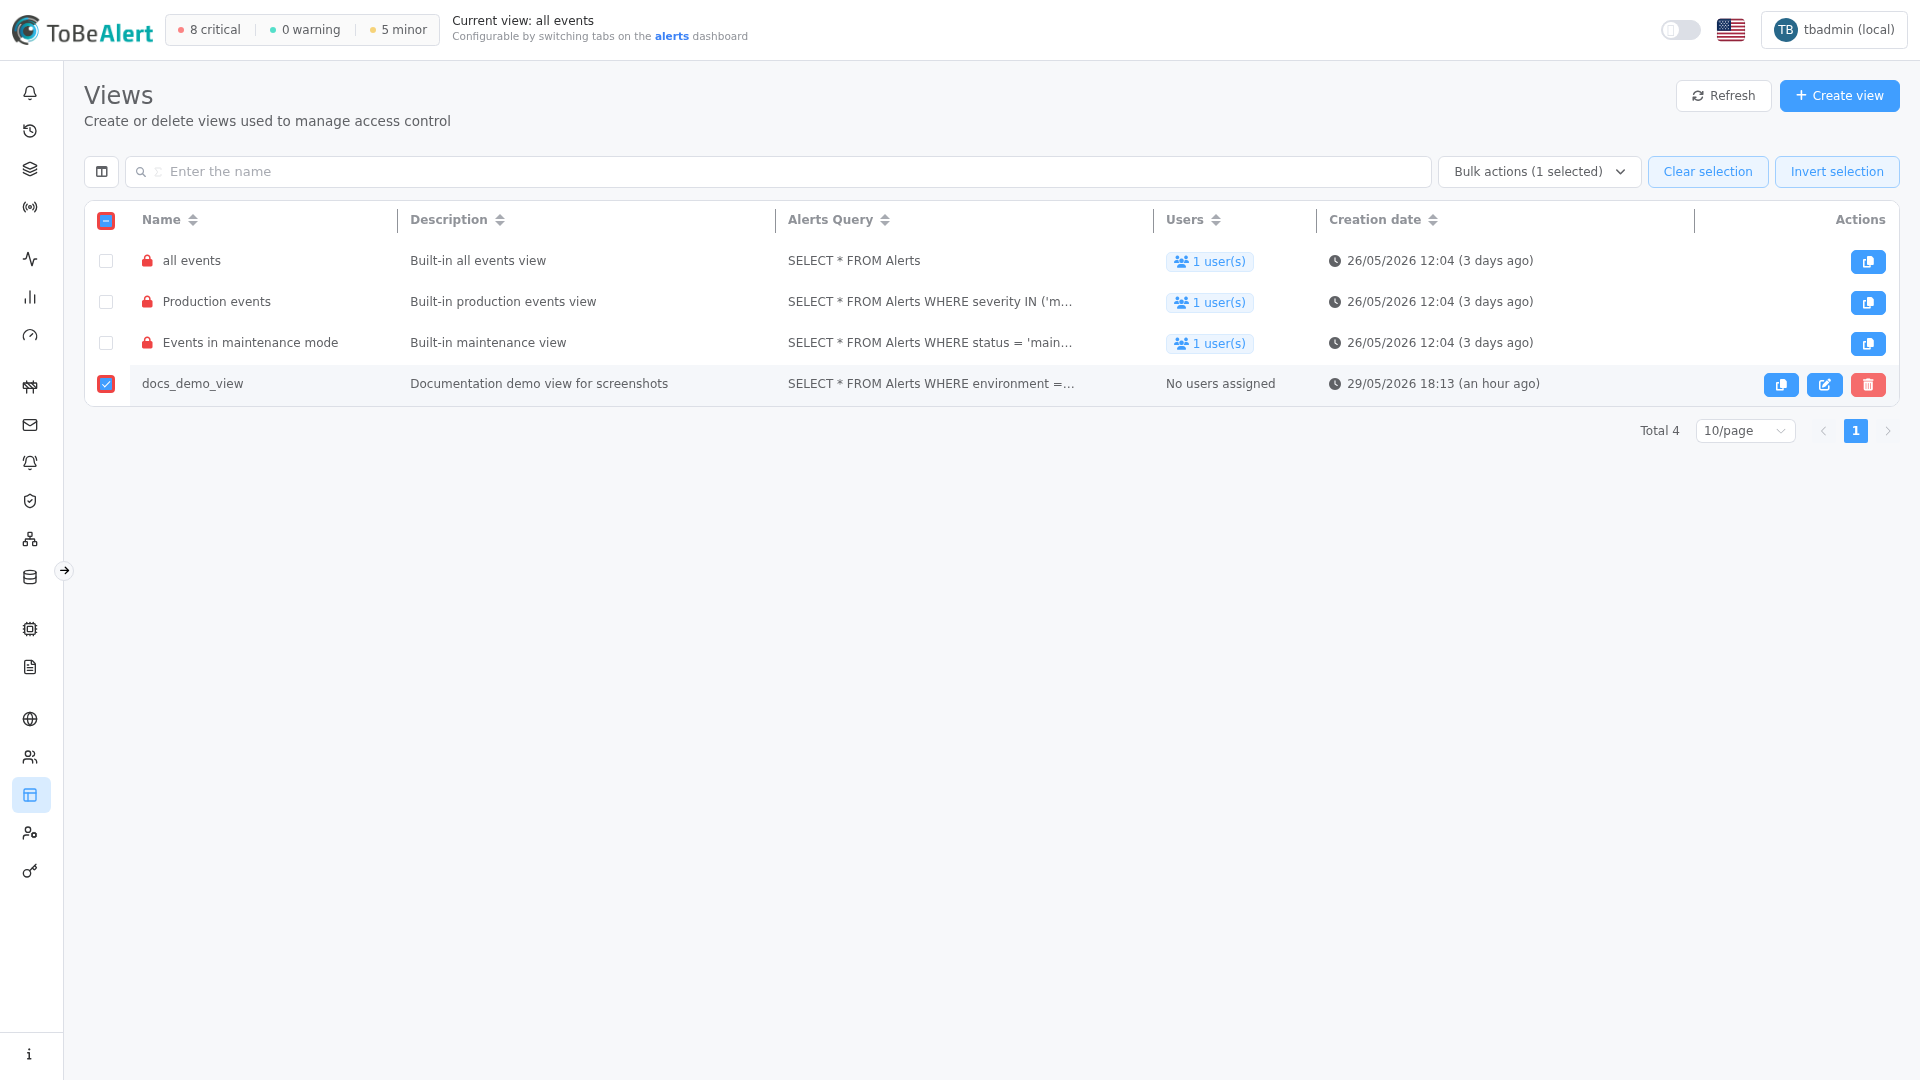The height and width of the screenshot is (1080, 1920).
Task: Delete the docs_demo_view view
Action: tap(1868, 385)
